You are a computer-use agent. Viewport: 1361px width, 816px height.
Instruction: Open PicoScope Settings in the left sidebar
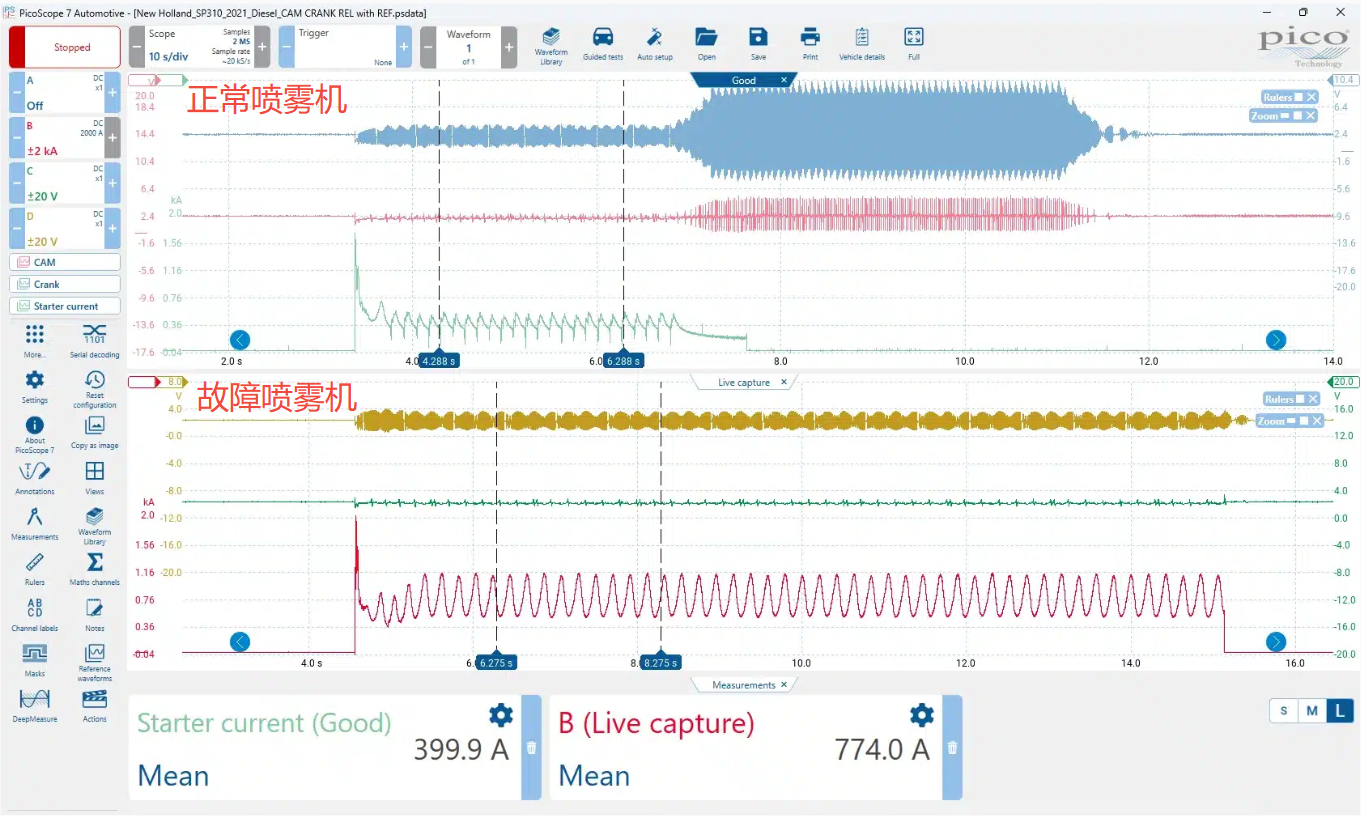[35, 386]
